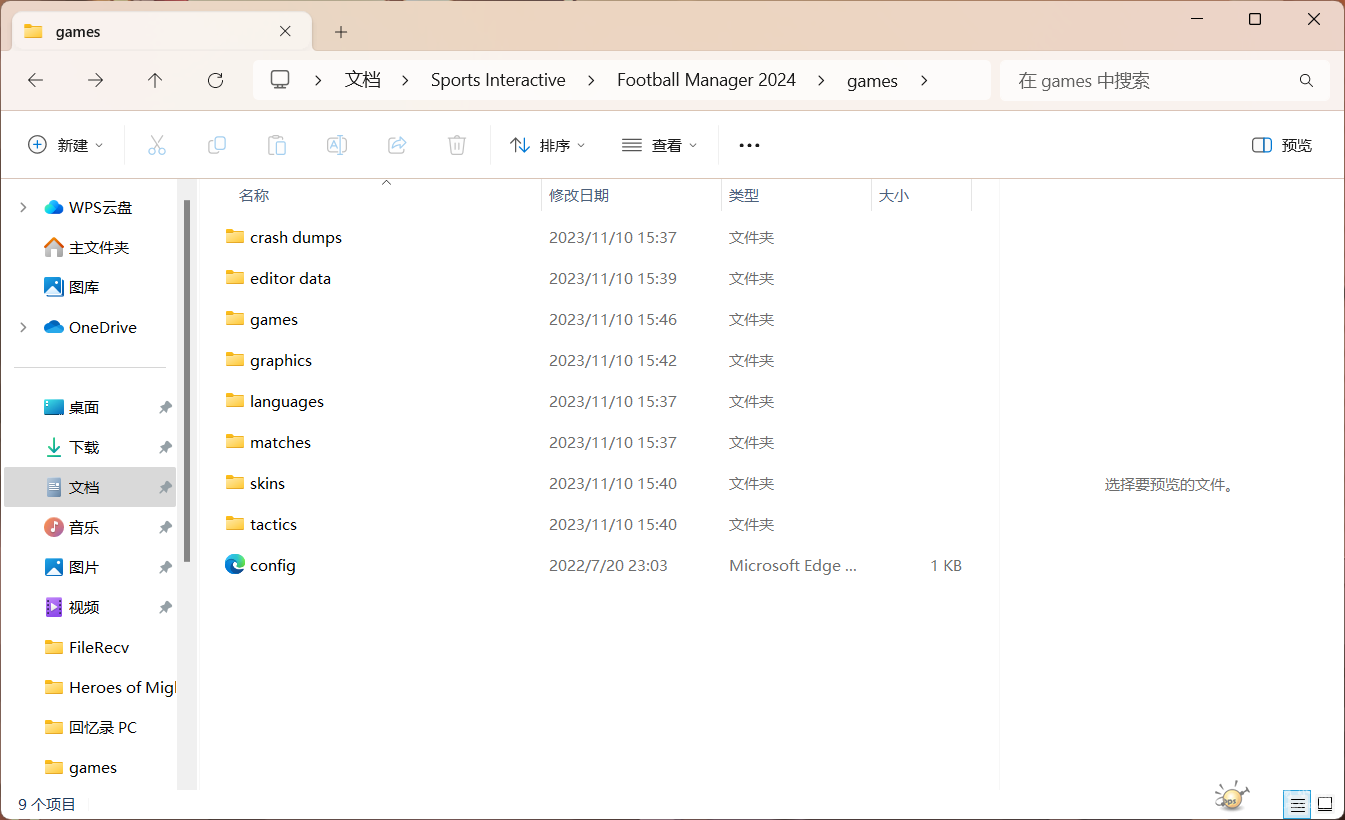Select the games folder in file list
Screen dimensions: 1345x820
274,319
